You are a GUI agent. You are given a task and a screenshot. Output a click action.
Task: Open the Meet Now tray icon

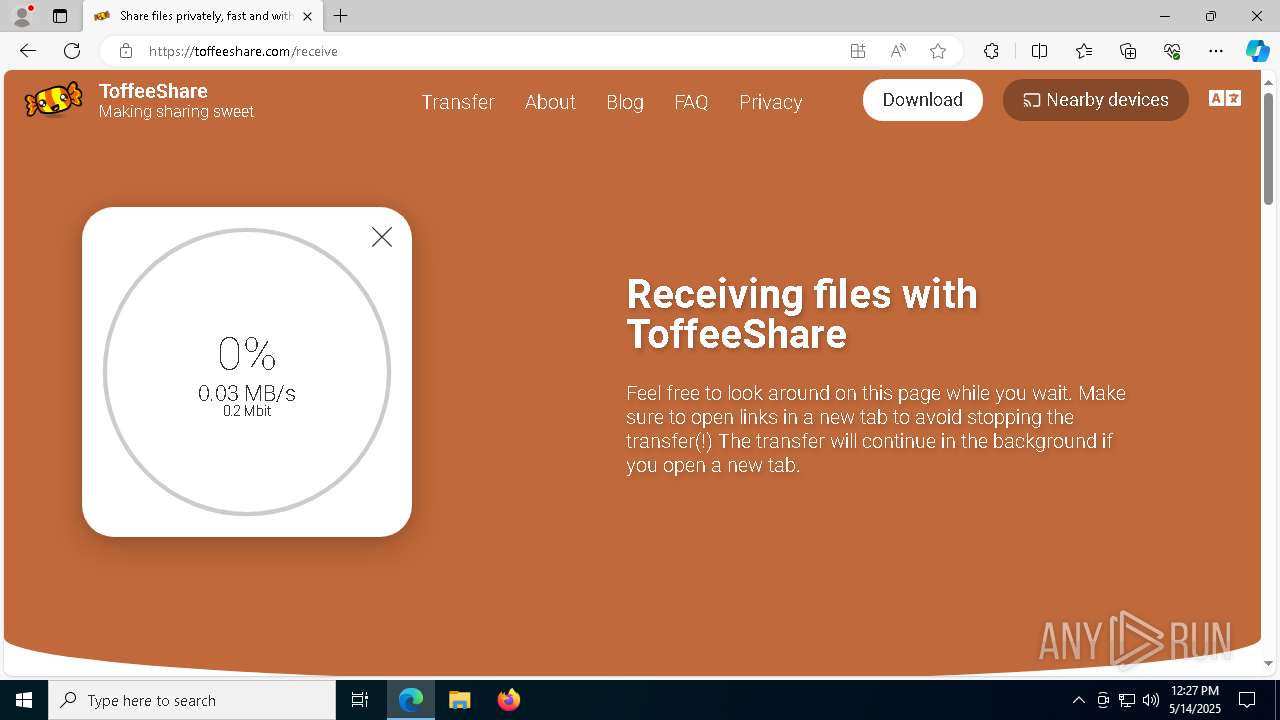coord(1103,700)
